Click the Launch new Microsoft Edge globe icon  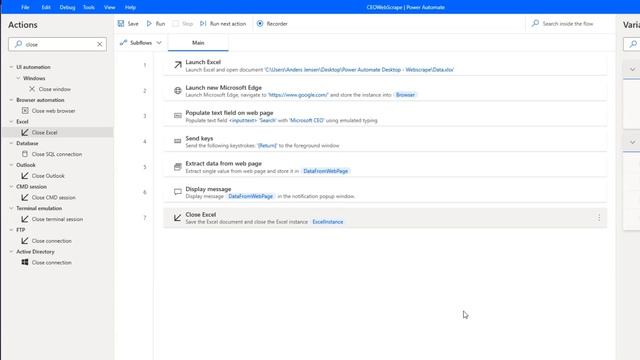(178, 91)
